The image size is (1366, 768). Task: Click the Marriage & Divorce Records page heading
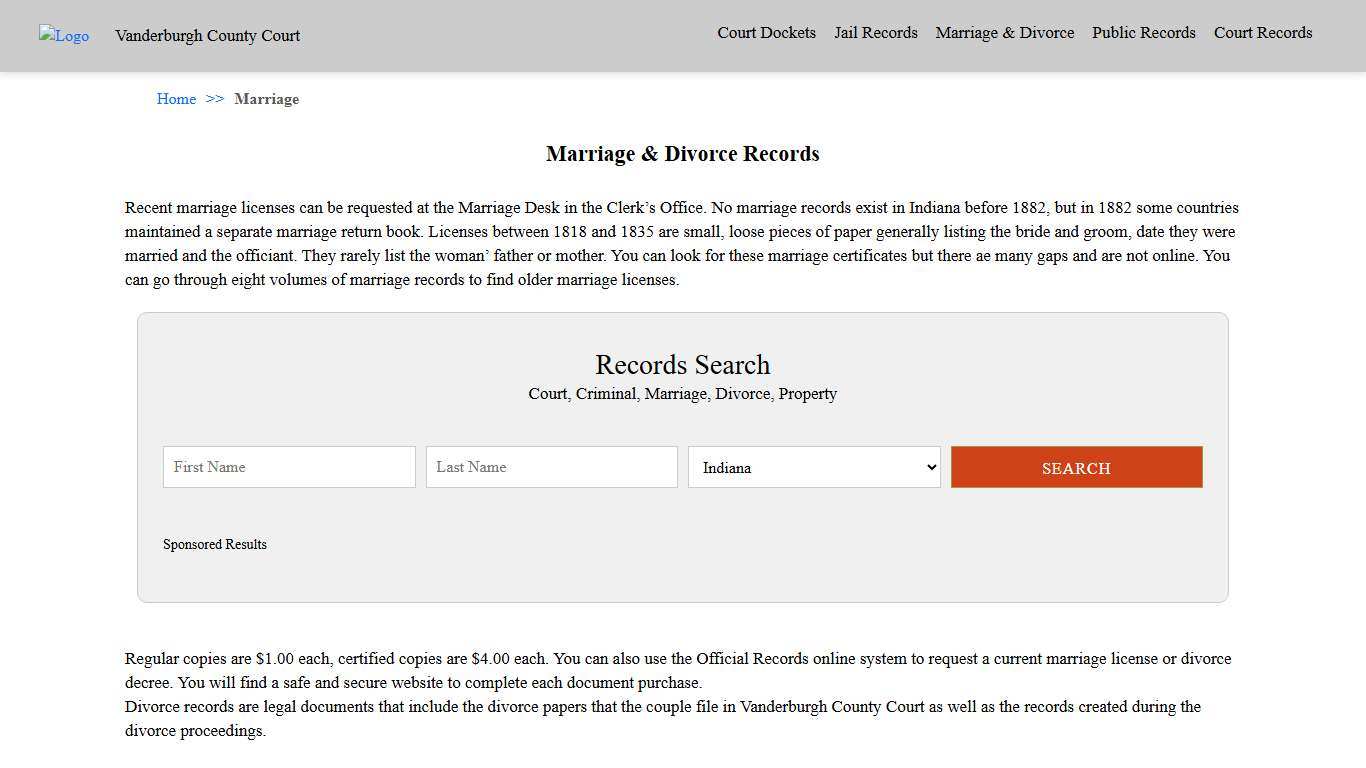(x=682, y=154)
